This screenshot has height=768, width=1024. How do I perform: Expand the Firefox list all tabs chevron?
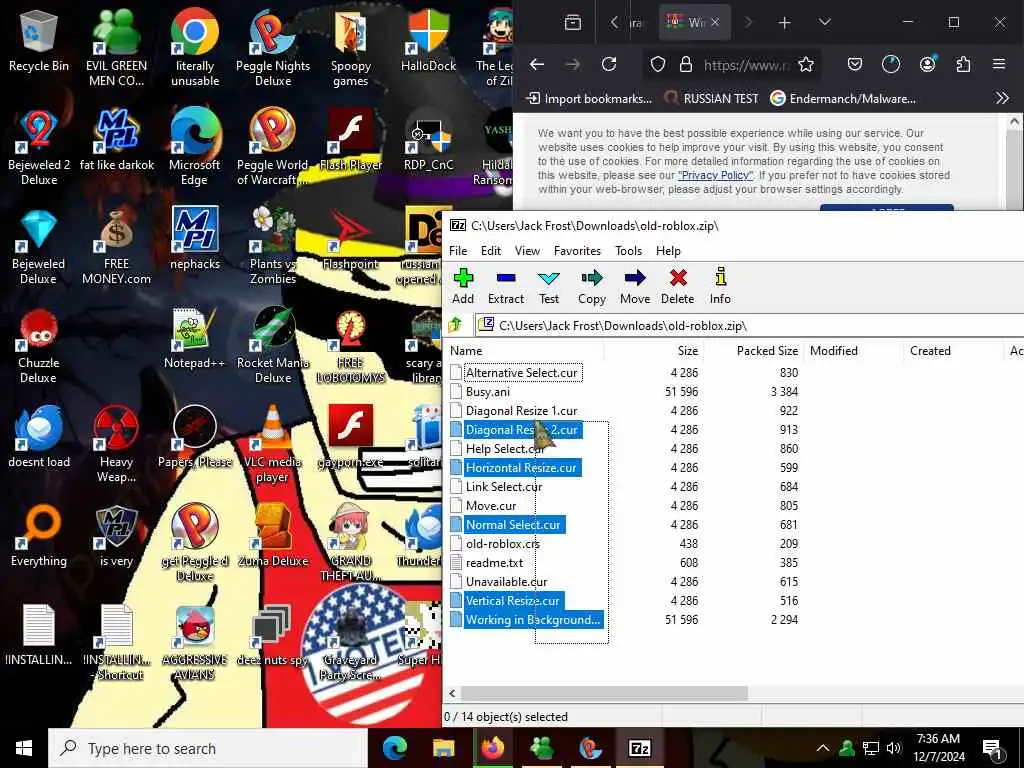click(x=825, y=22)
